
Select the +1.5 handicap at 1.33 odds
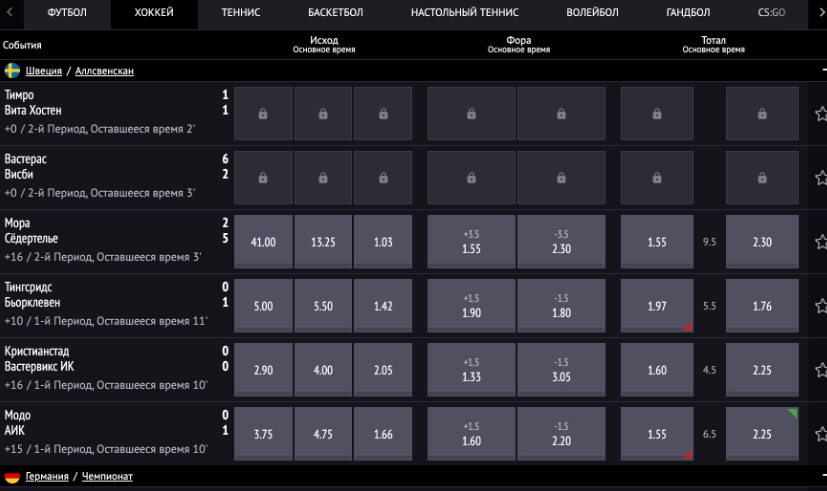pos(471,370)
